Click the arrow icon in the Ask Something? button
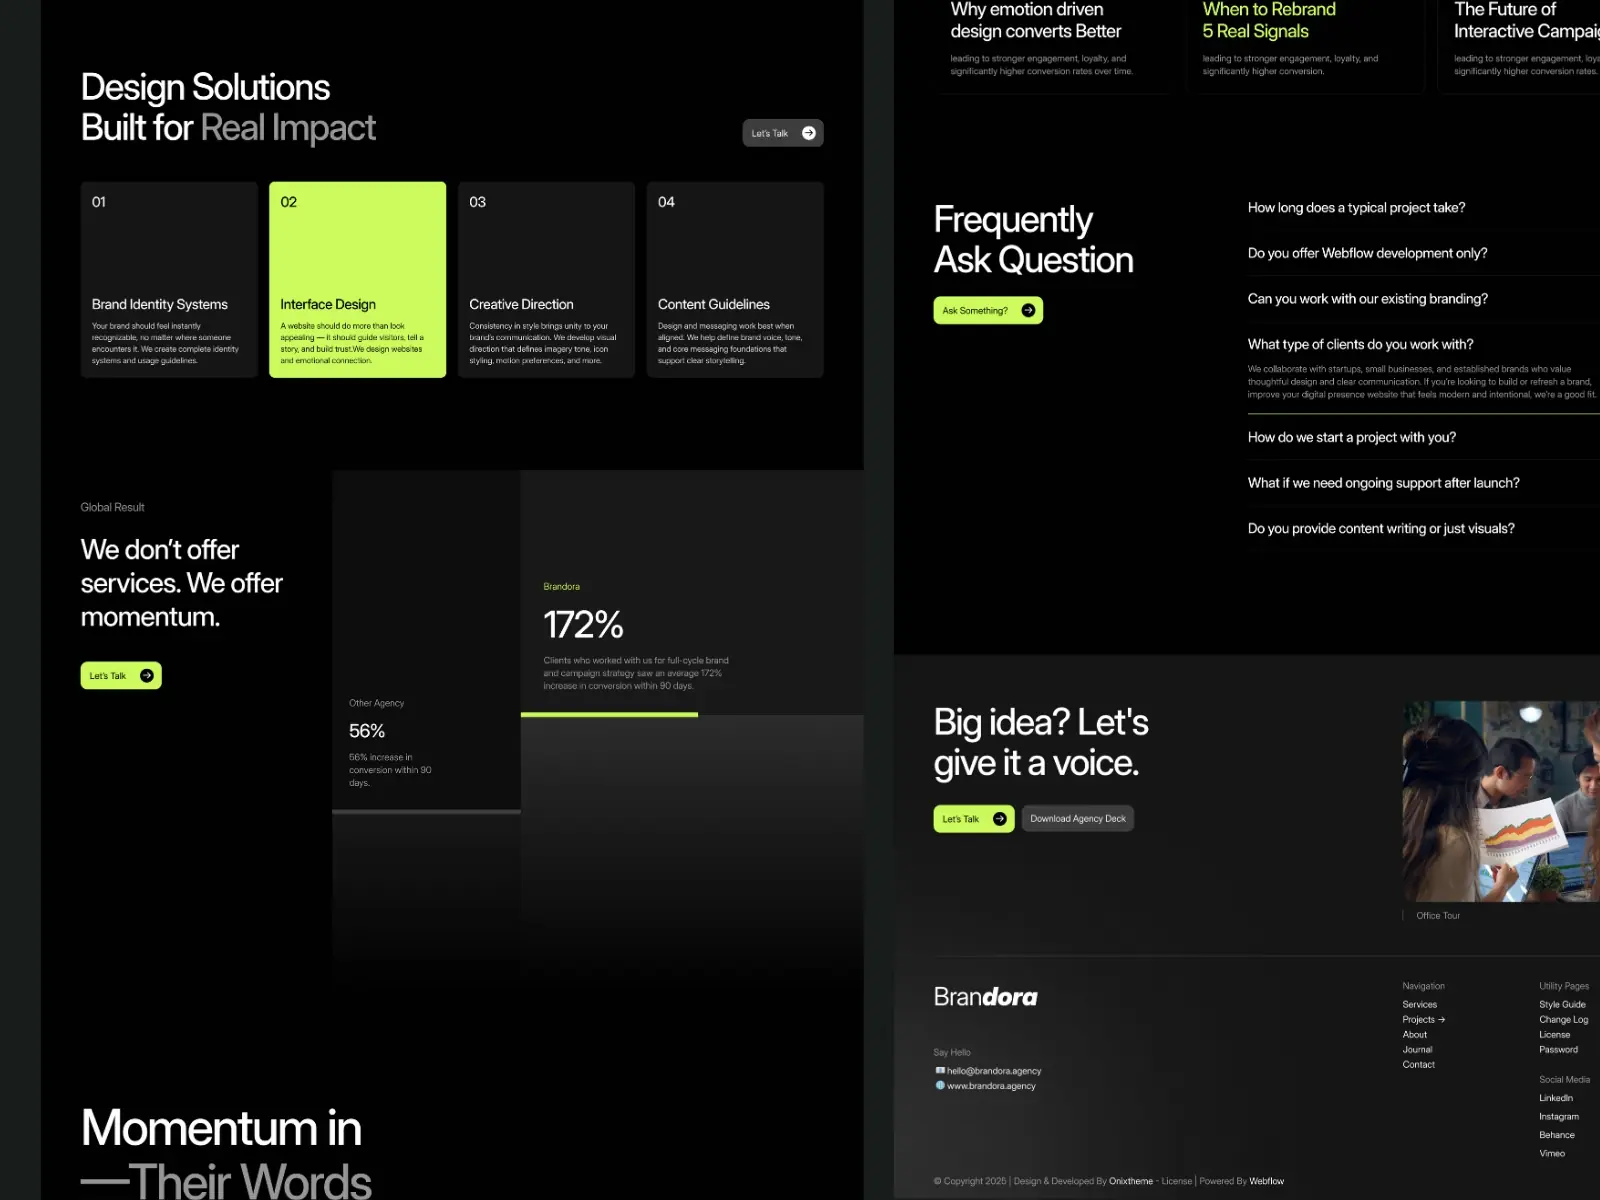This screenshot has height=1200, width=1600. [x=1028, y=310]
